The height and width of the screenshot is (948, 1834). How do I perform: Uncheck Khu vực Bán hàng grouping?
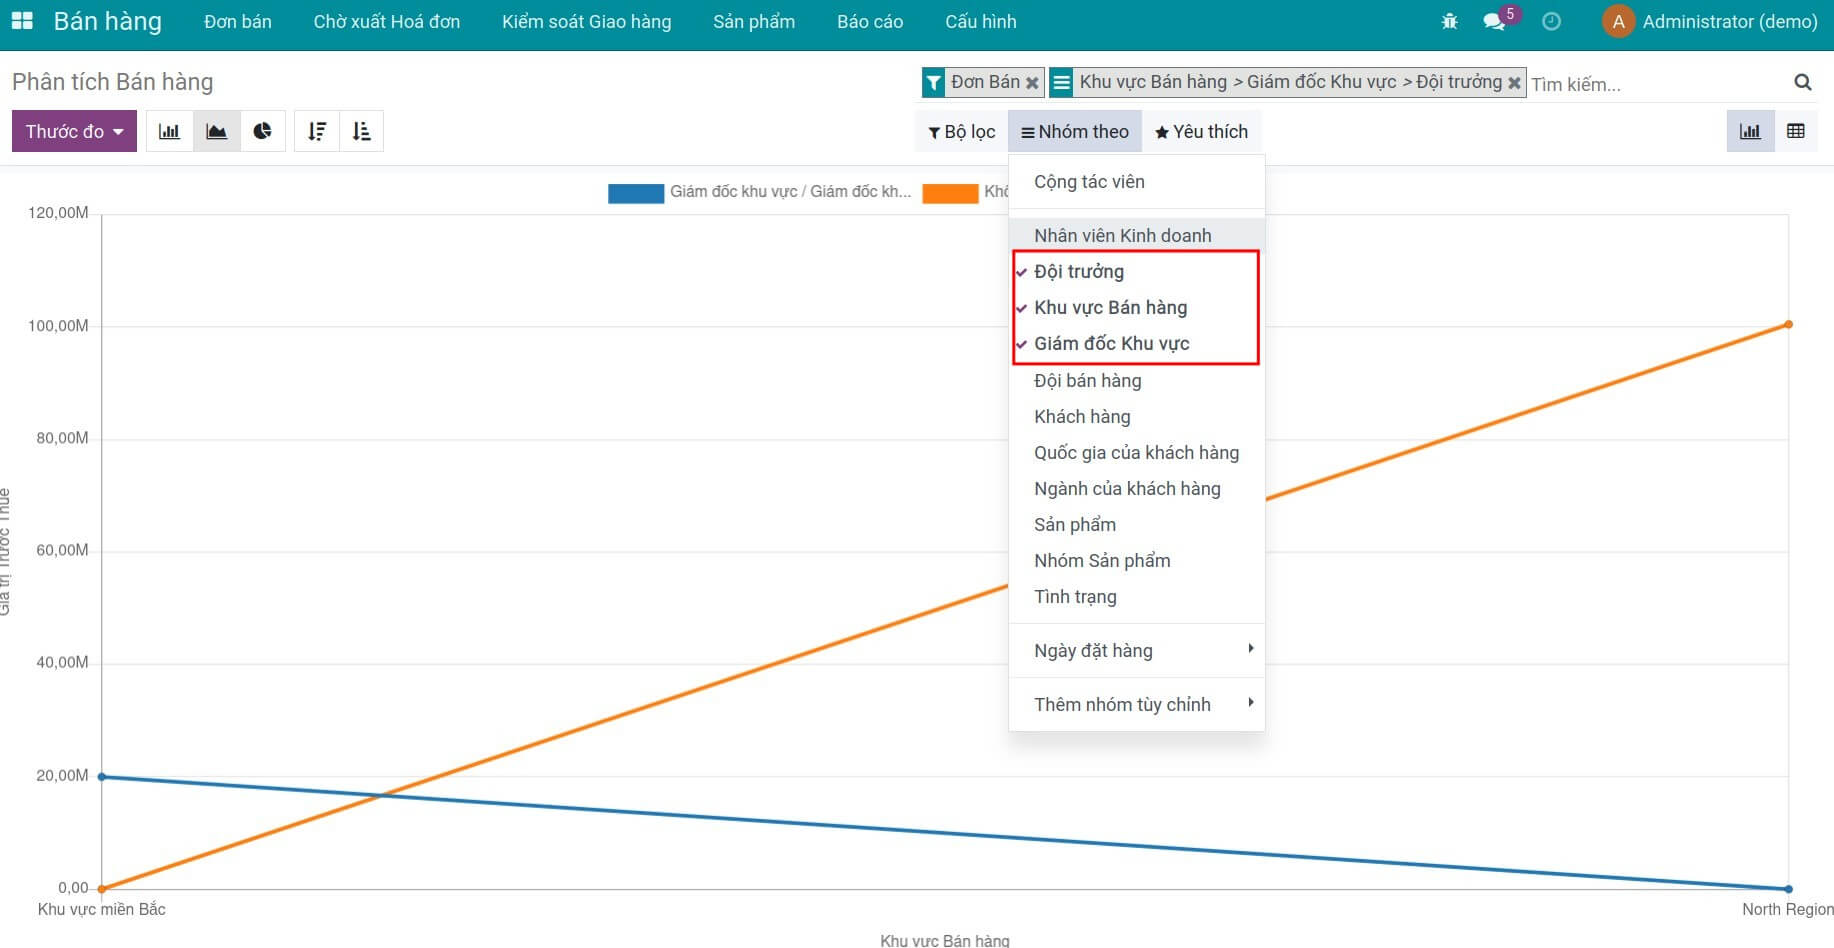pyautogui.click(x=1110, y=308)
